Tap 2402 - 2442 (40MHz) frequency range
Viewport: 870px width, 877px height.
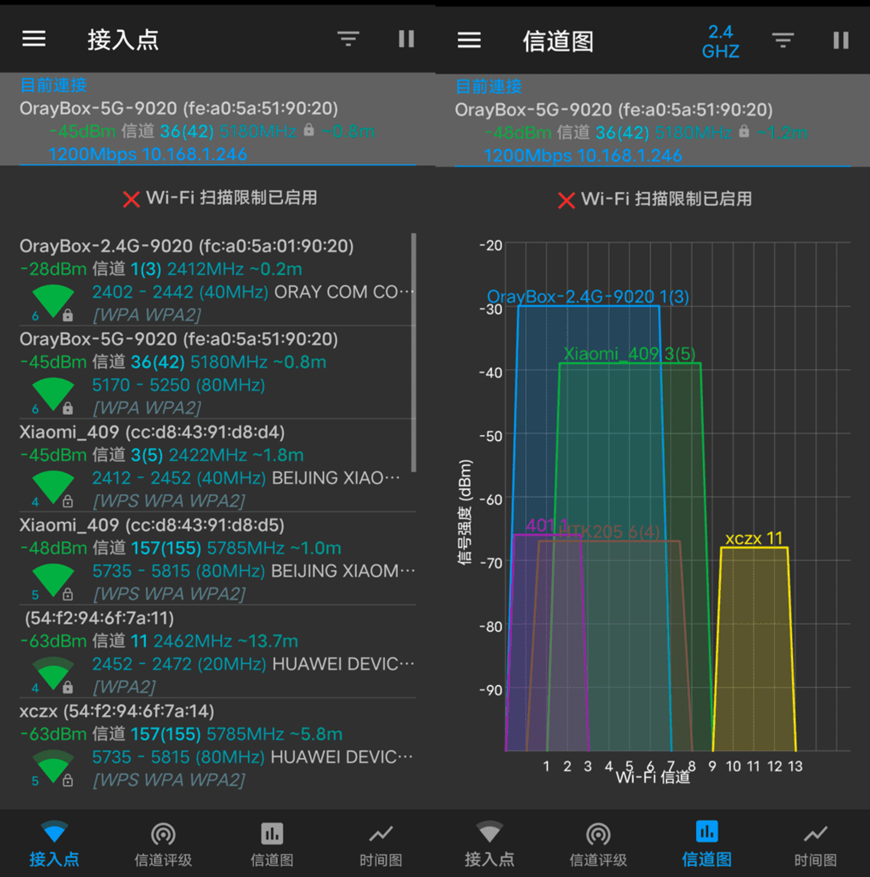(180, 291)
